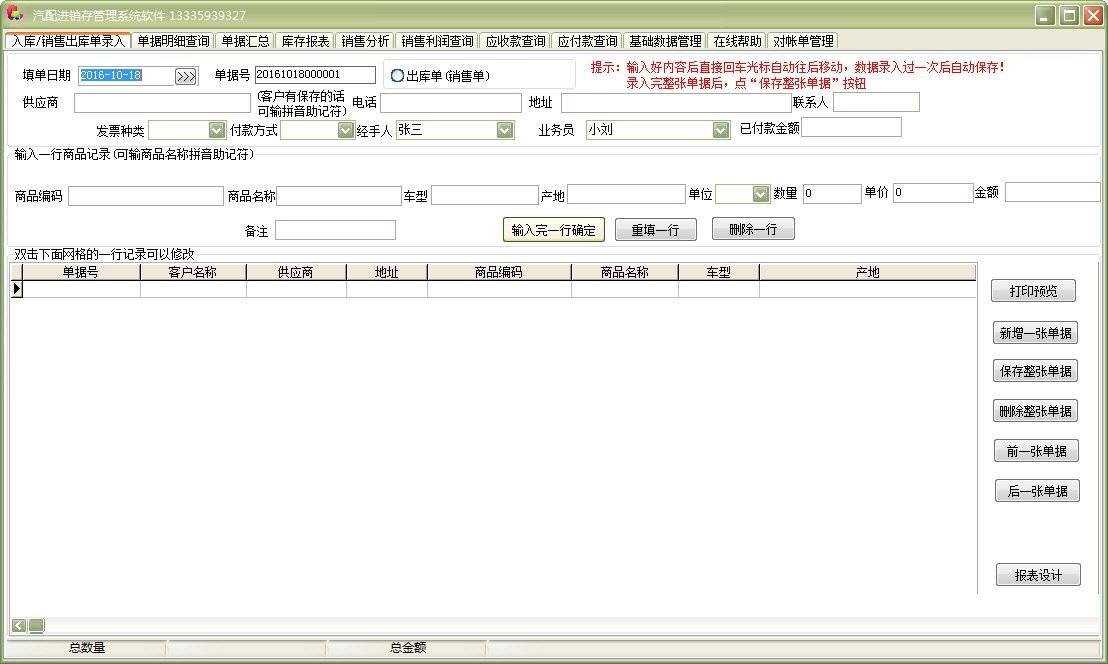Click the 新增一张单据 button

pyautogui.click(x=1035, y=333)
